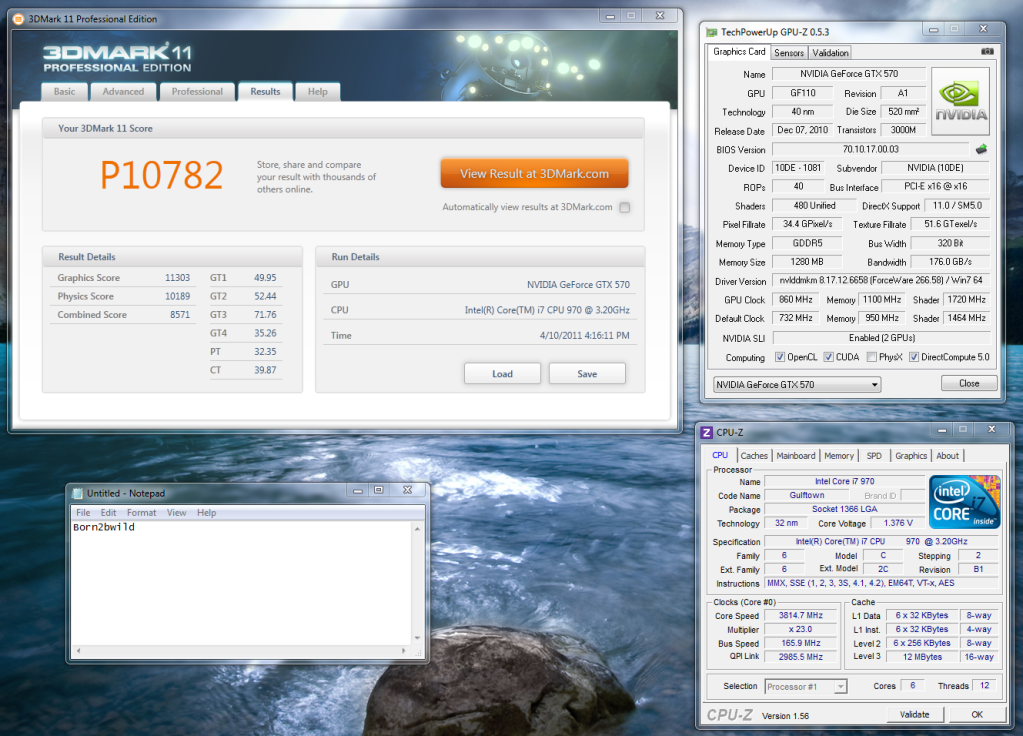Viewport: 1023px width, 736px height.
Task: Click the GPU Clock field showing 860 MHz
Action: click(x=796, y=299)
